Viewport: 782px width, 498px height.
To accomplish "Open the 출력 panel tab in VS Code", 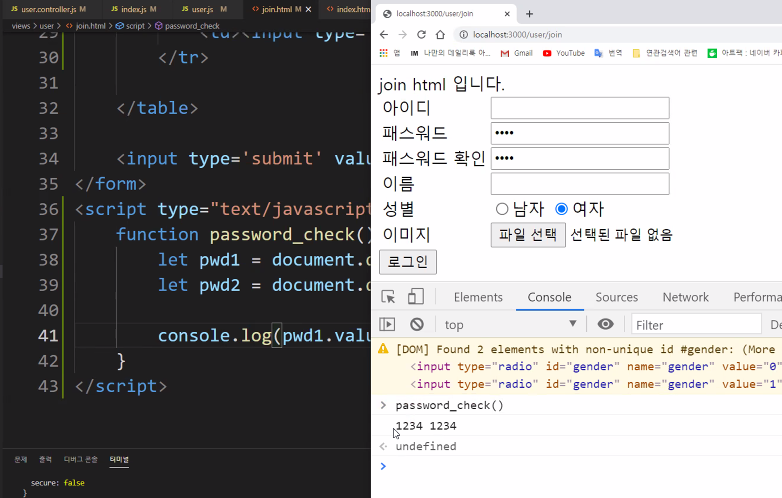I will (45, 459).
